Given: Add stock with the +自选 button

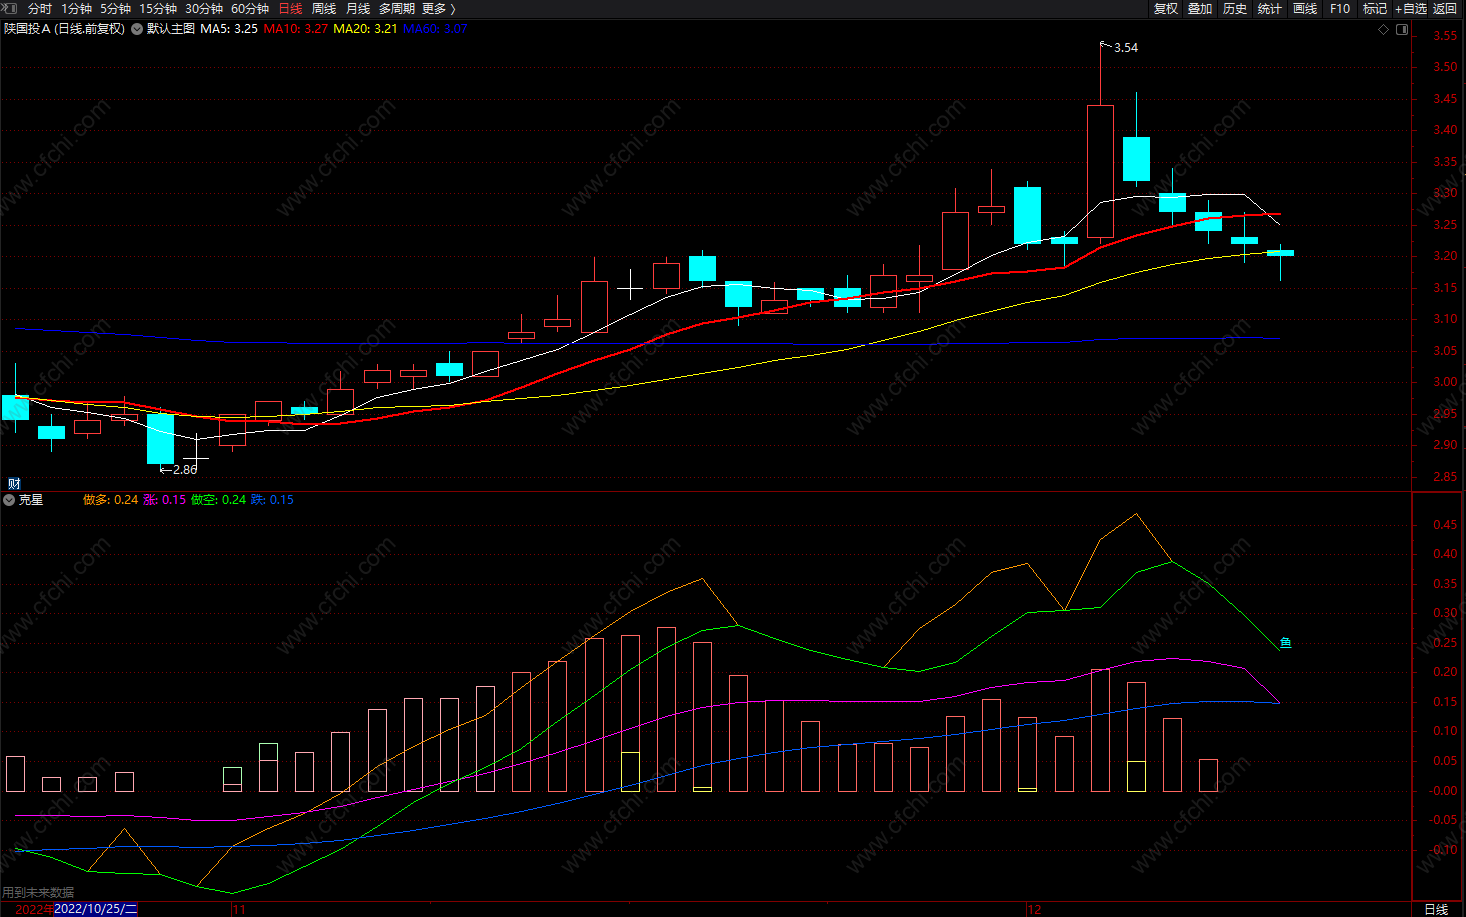Looking at the screenshot, I should [1411, 8].
